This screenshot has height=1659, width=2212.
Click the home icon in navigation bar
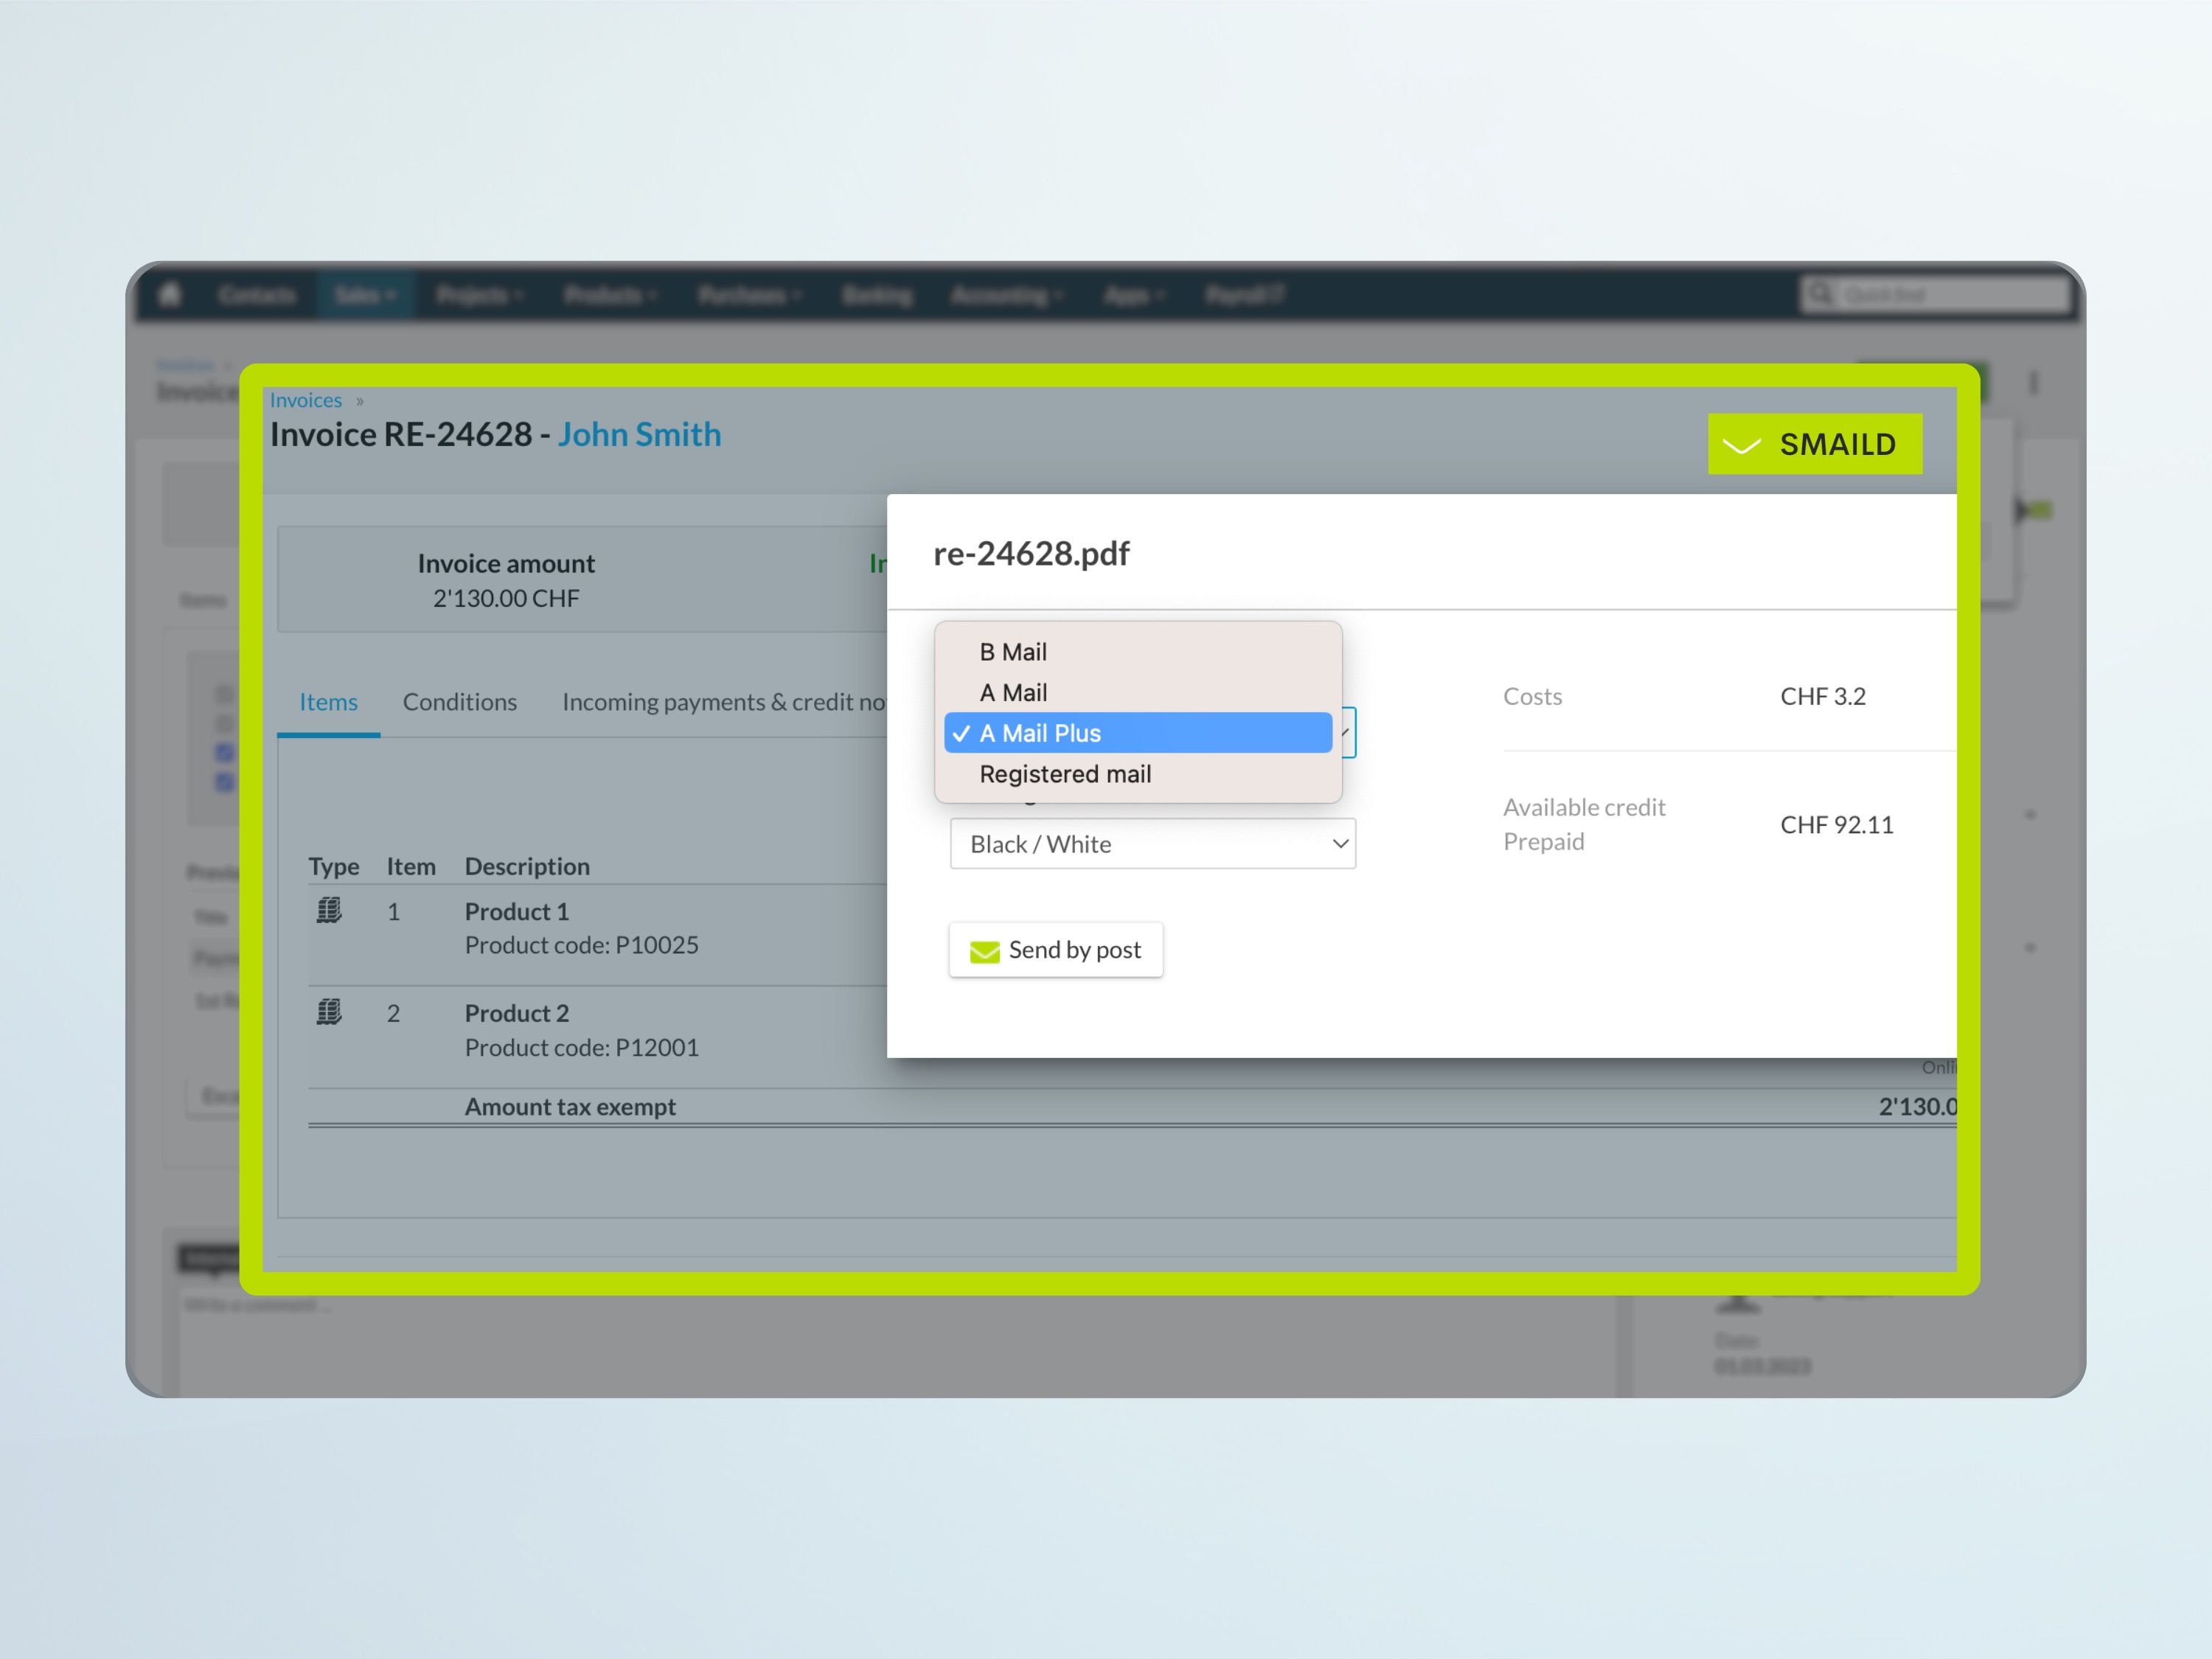click(170, 294)
